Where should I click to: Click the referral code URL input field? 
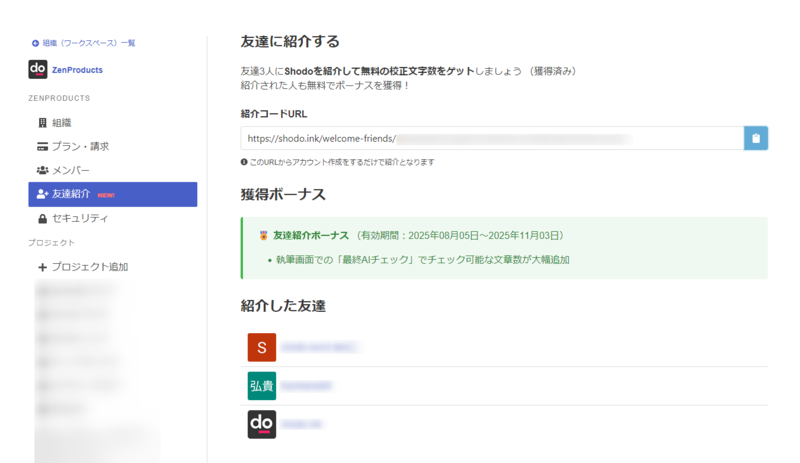coord(492,138)
